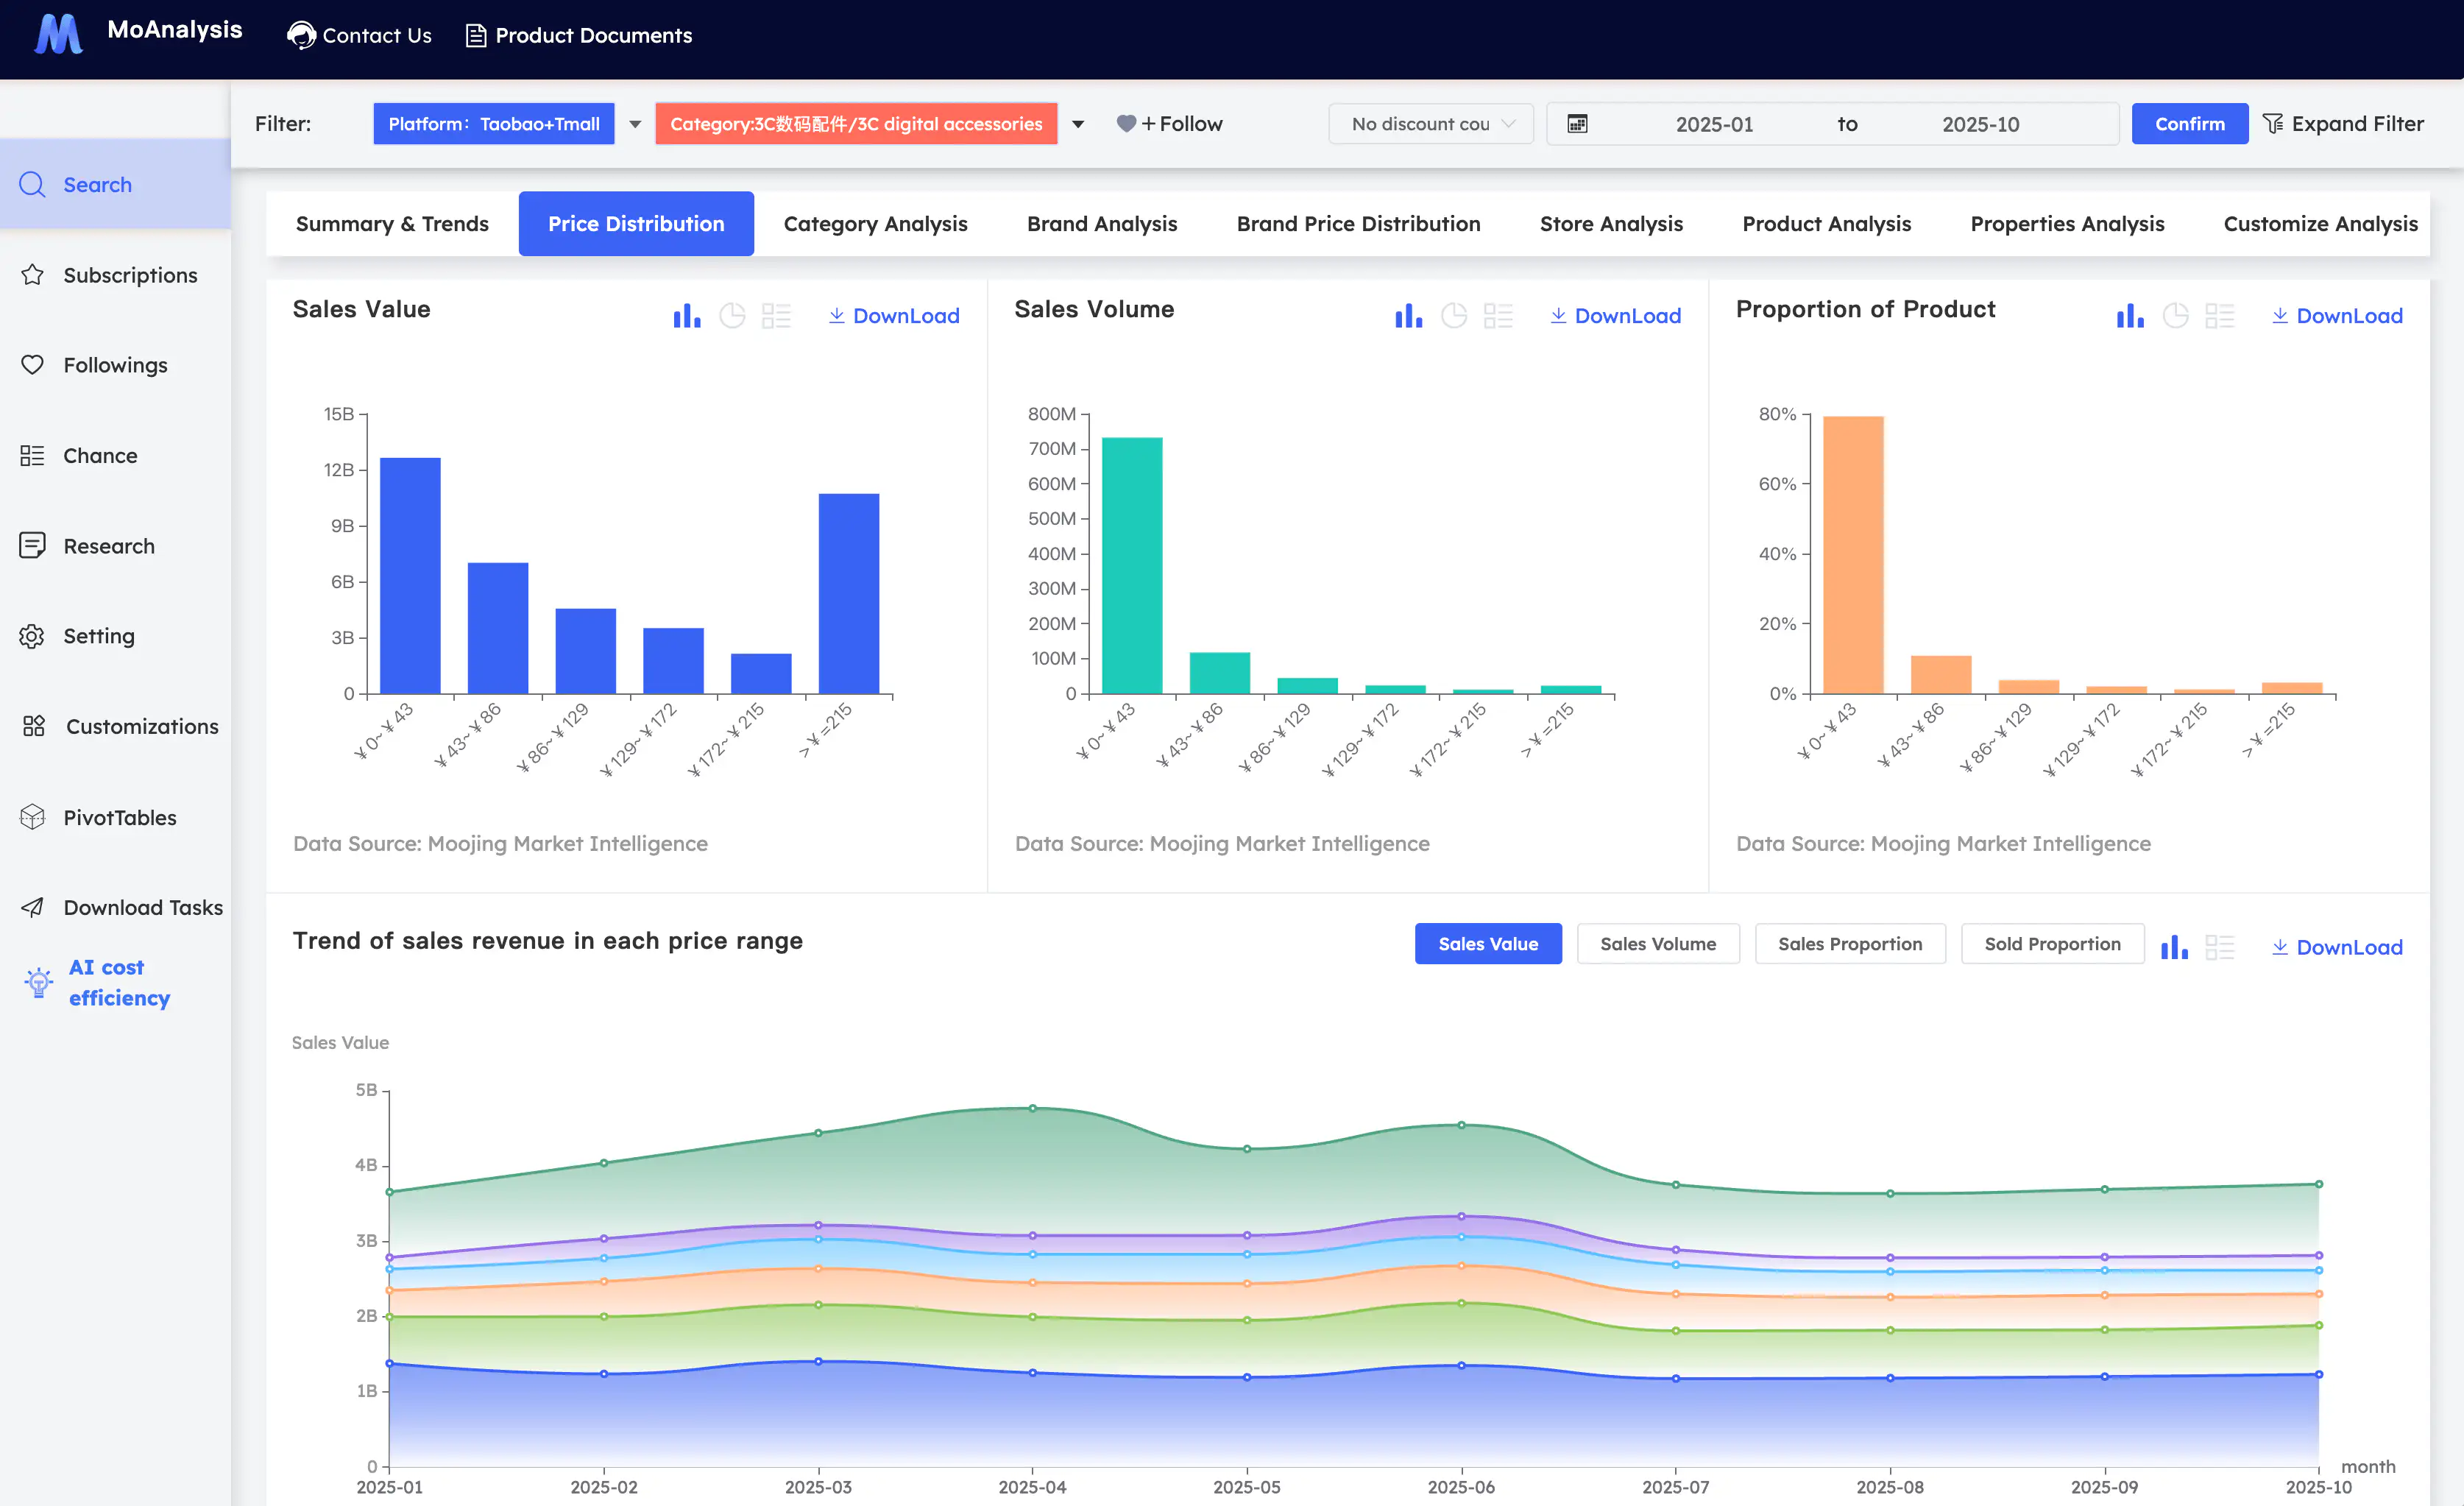Viewport: 2464px width, 1506px height.
Task: Switch Sales Value chart to pie view
Action: click(x=733, y=315)
